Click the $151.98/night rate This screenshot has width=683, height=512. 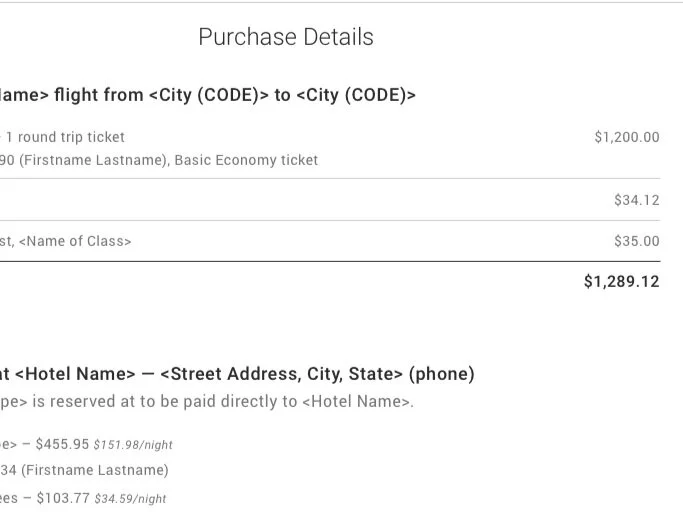(x=133, y=445)
